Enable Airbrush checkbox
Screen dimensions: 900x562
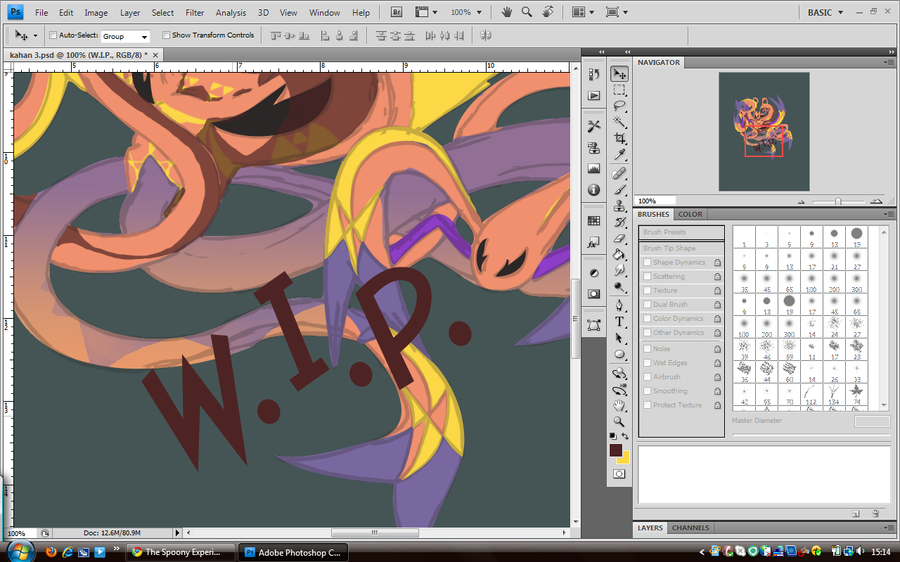point(647,377)
